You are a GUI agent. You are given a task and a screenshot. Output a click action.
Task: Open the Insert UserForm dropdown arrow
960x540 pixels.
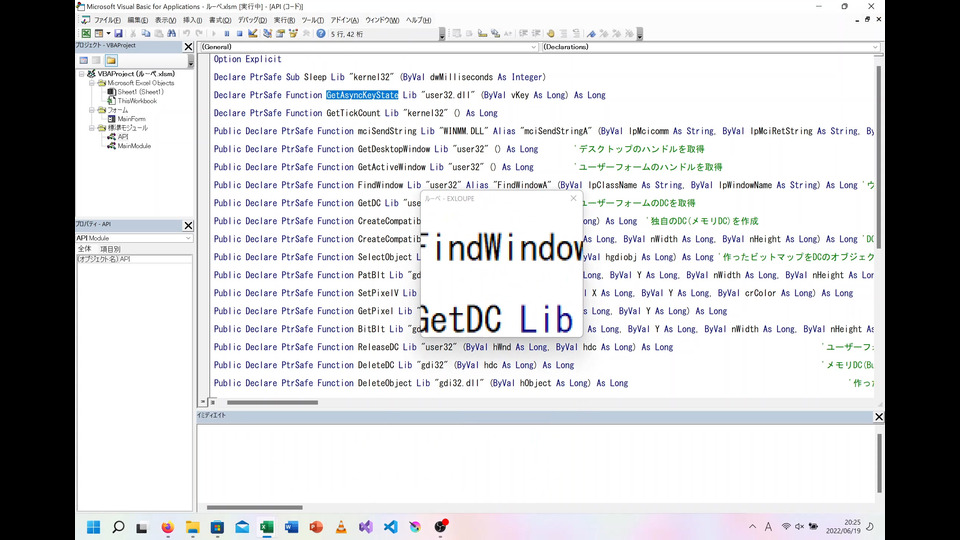click(x=108, y=34)
